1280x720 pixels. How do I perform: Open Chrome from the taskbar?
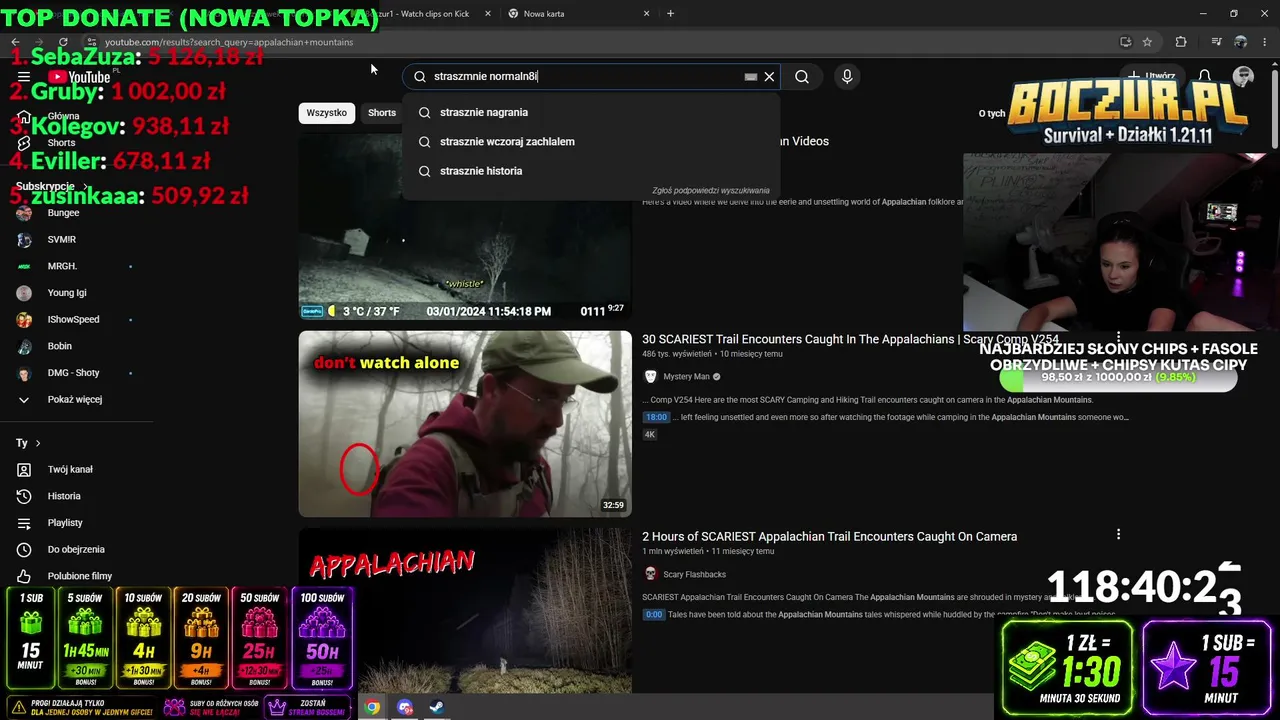coord(372,707)
